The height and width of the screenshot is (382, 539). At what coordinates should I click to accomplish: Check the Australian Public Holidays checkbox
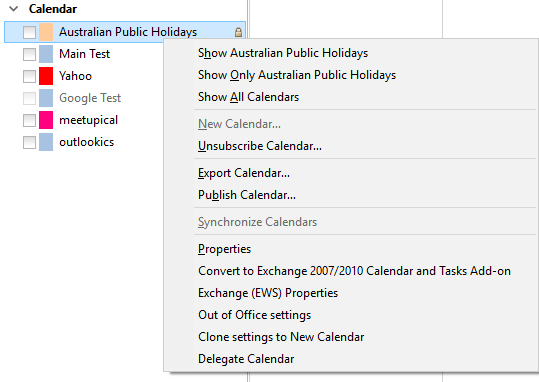point(29,32)
